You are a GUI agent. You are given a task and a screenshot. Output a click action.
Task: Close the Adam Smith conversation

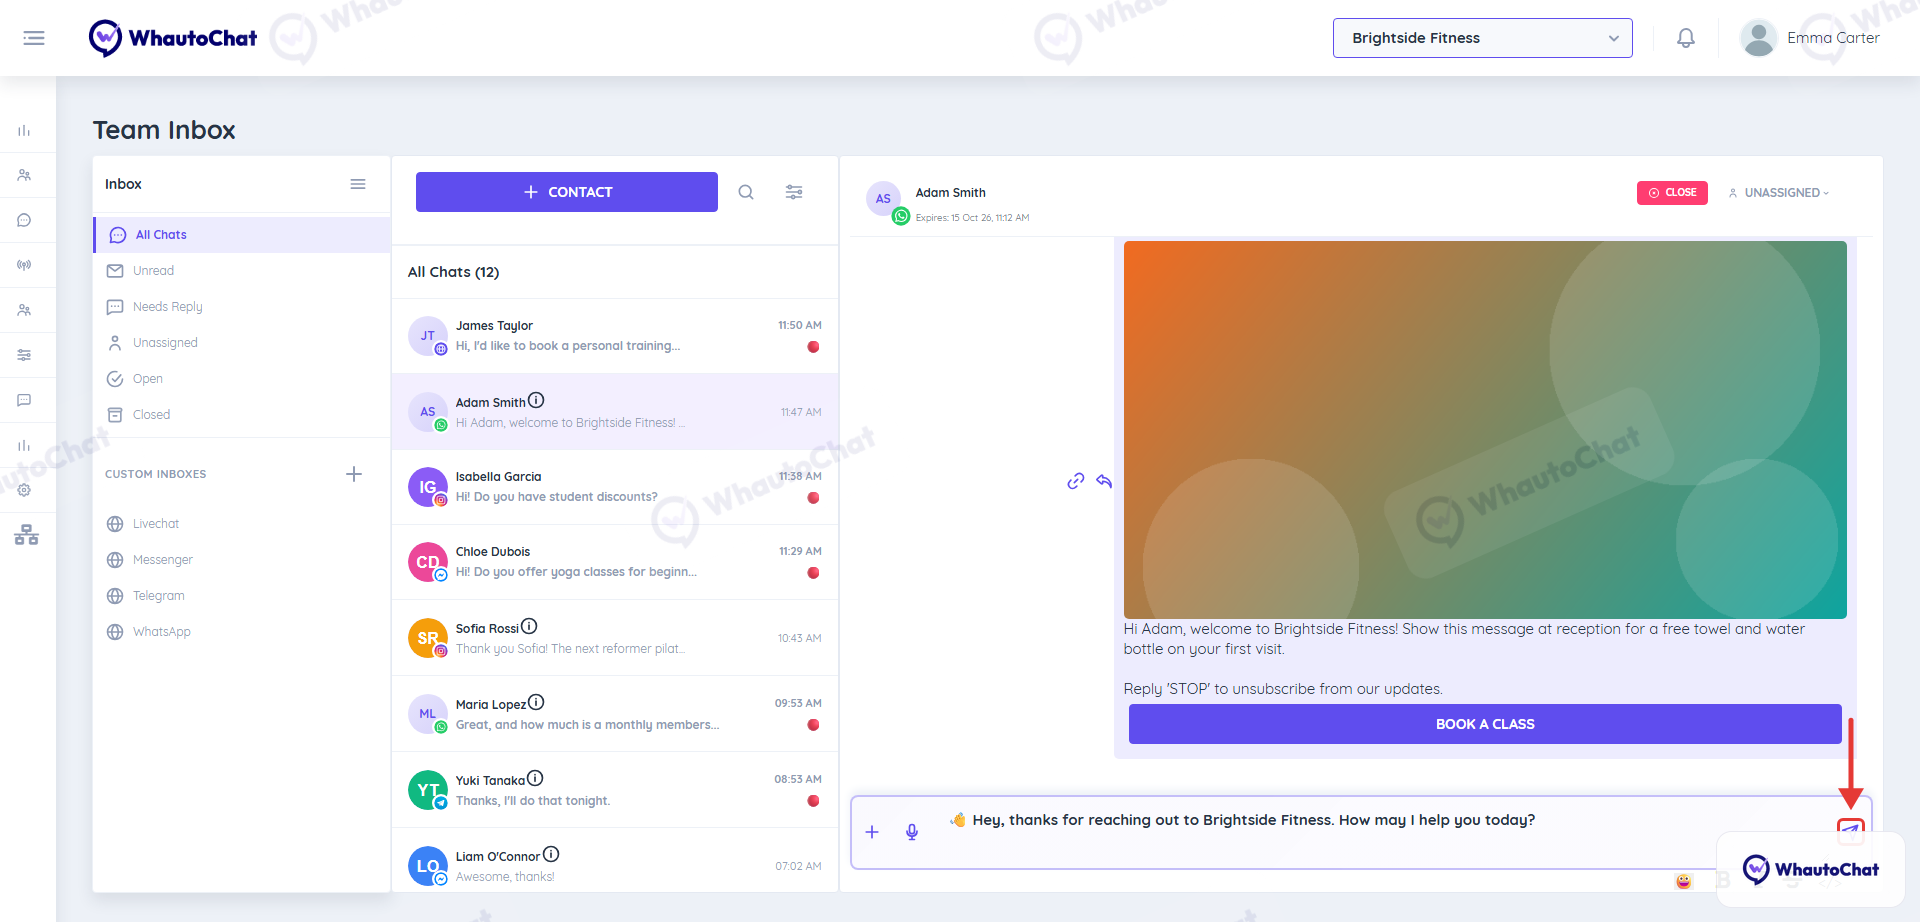click(x=1672, y=193)
